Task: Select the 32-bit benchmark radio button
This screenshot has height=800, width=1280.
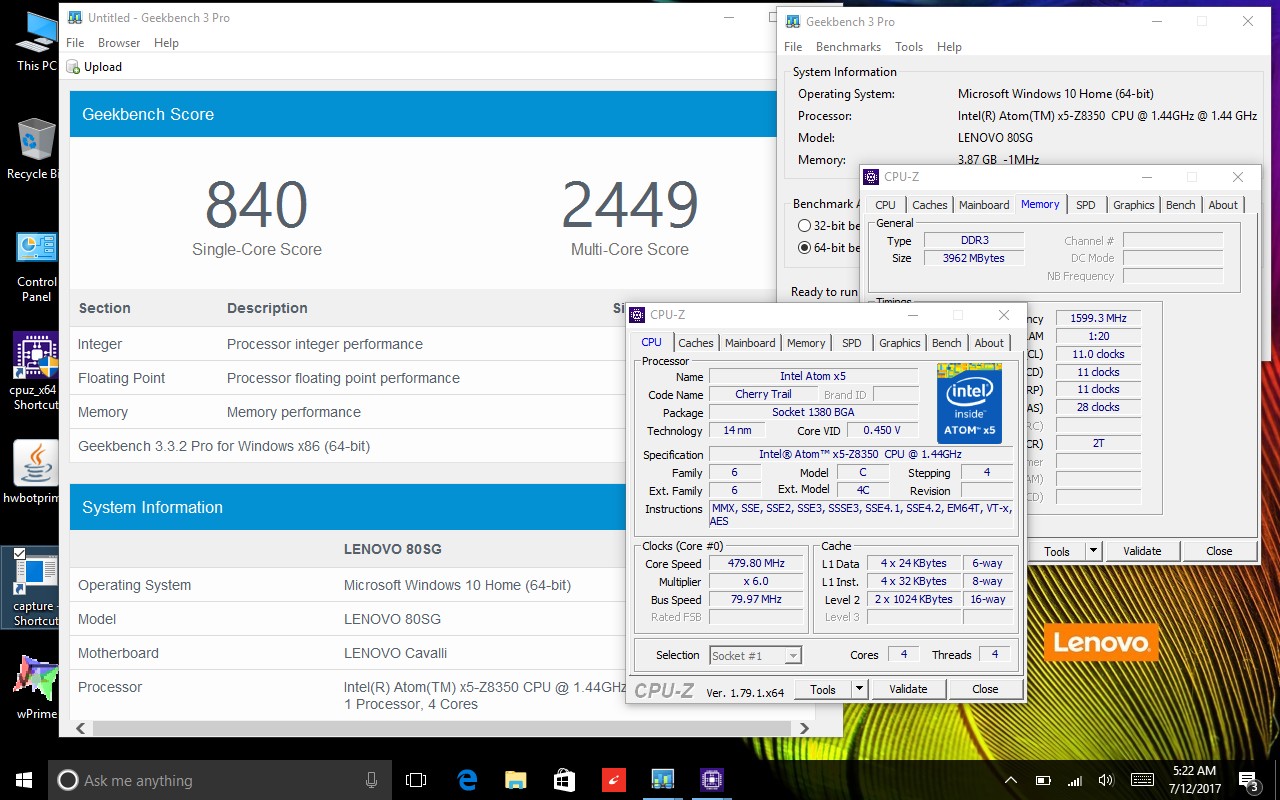Action: pos(804,226)
